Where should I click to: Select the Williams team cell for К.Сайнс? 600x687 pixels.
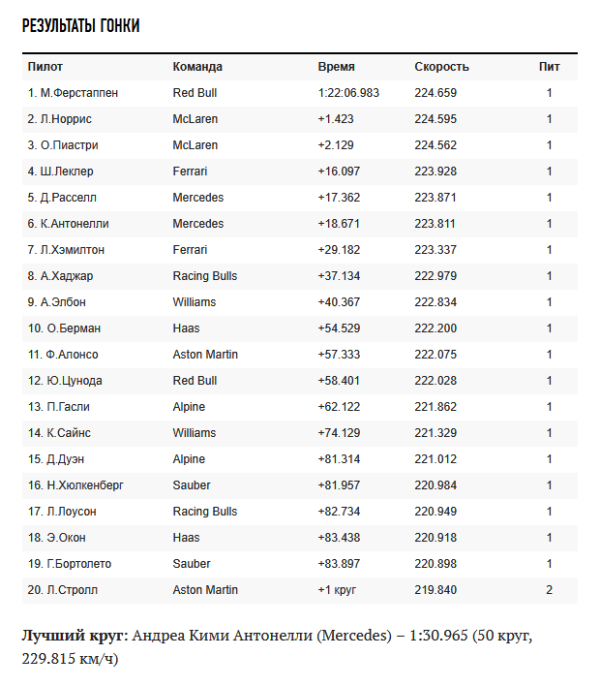[x=194, y=433]
